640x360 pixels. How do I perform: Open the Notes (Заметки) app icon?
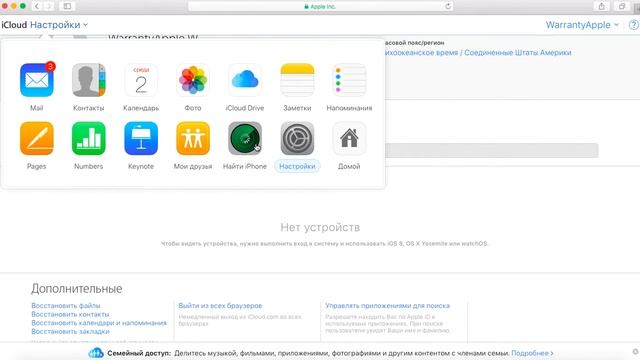click(297, 80)
